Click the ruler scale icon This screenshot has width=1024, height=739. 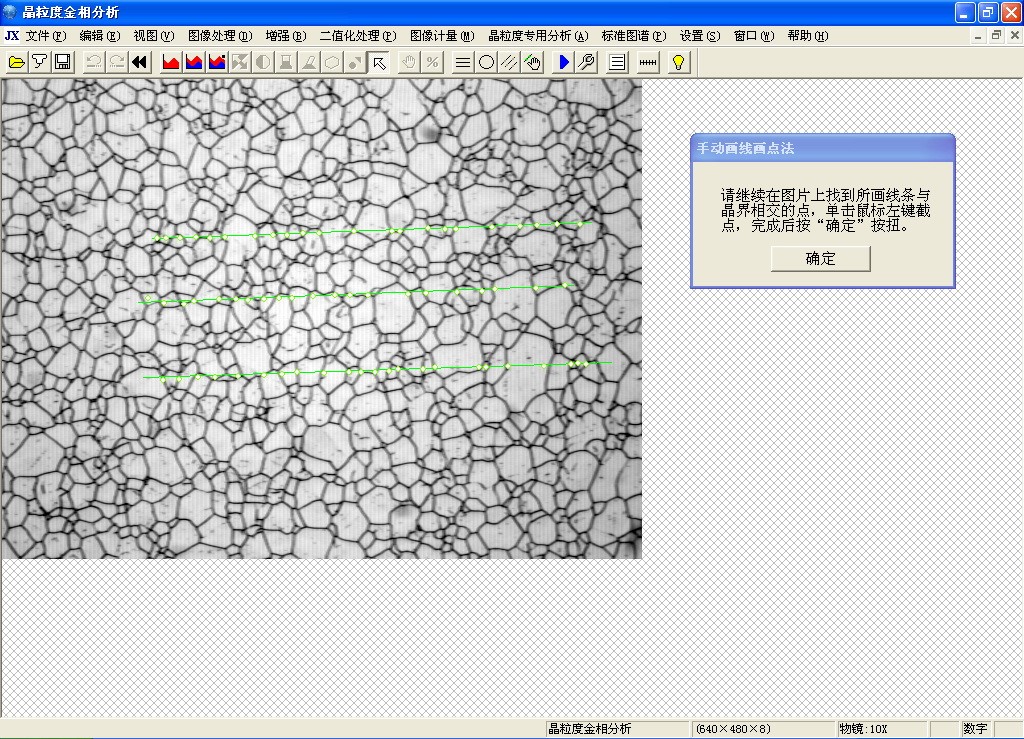(648, 62)
